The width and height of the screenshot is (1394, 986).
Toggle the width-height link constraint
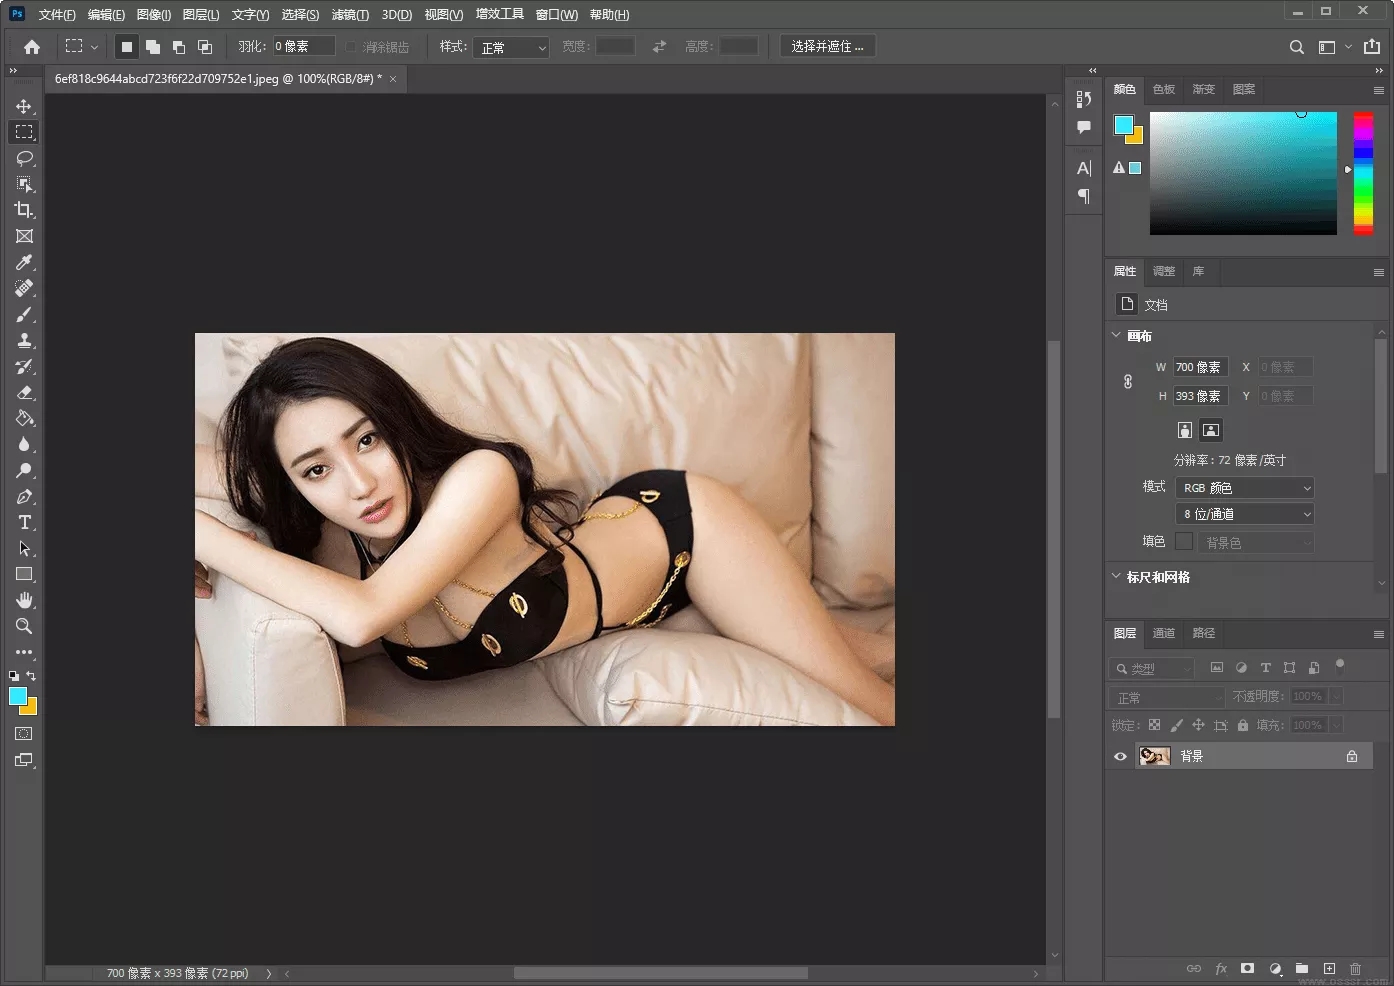(x=1127, y=381)
